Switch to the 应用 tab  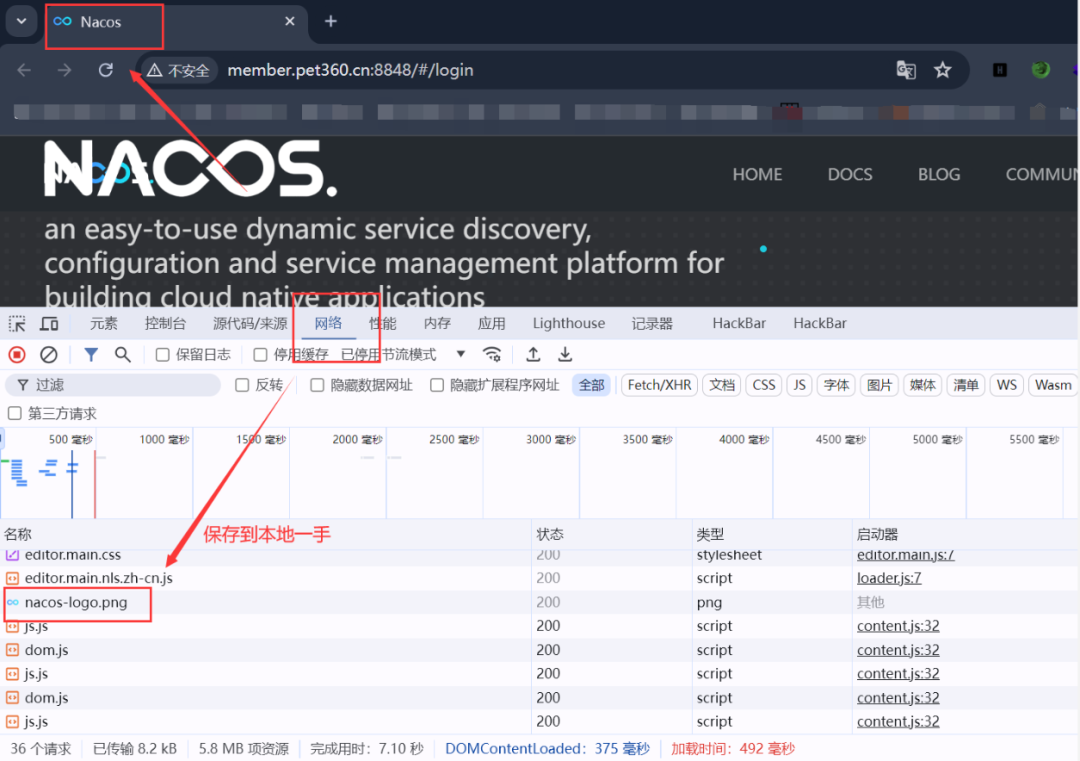click(x=492, y=324)
